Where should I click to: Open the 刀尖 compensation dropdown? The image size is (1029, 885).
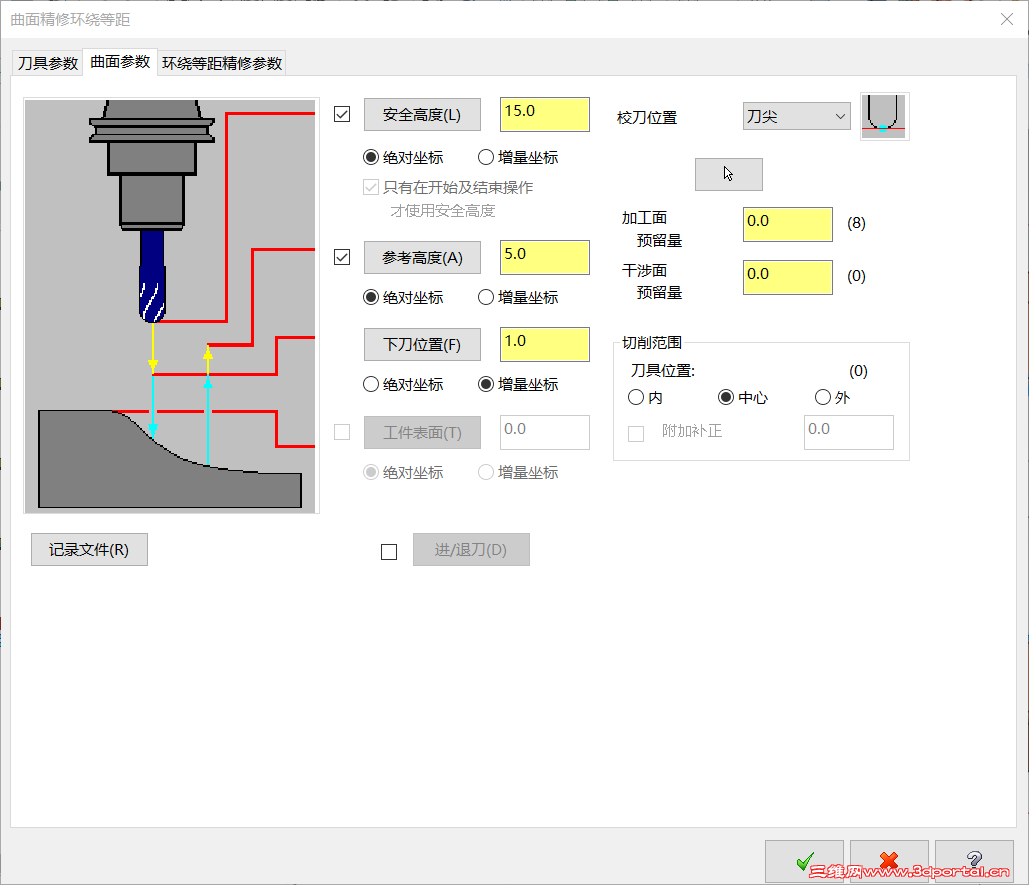[x=796, y=116]
